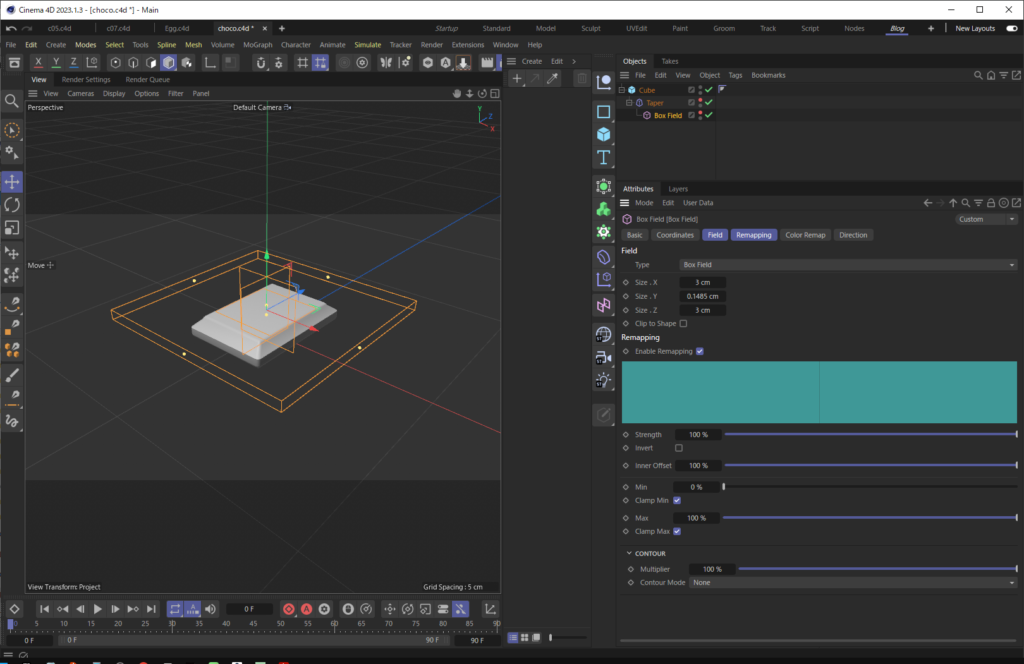Open the Text object icon in the right sidebar
Viewport: 1024px width, 664px height.
[604, 157]
